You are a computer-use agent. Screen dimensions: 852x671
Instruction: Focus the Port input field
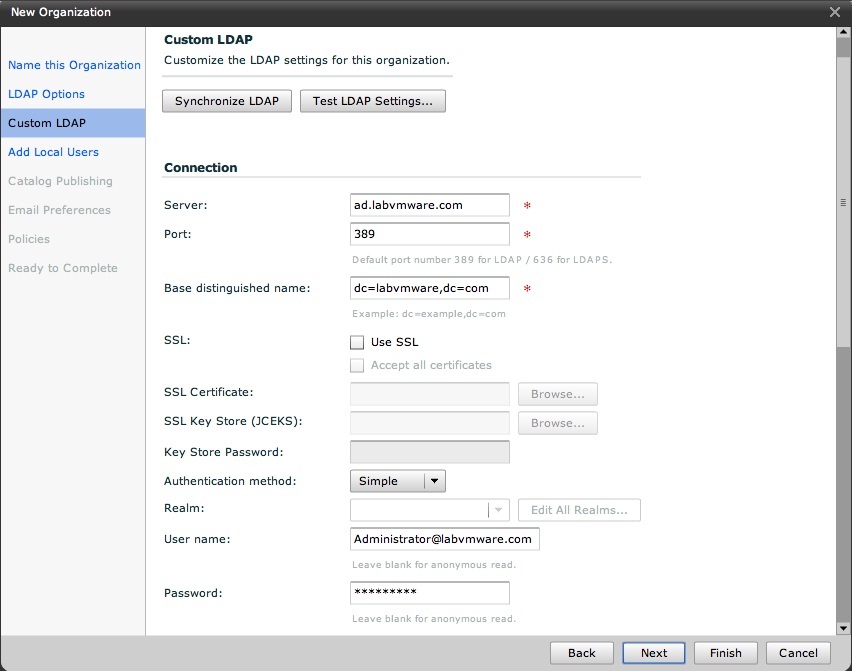(x=430, y=234)
